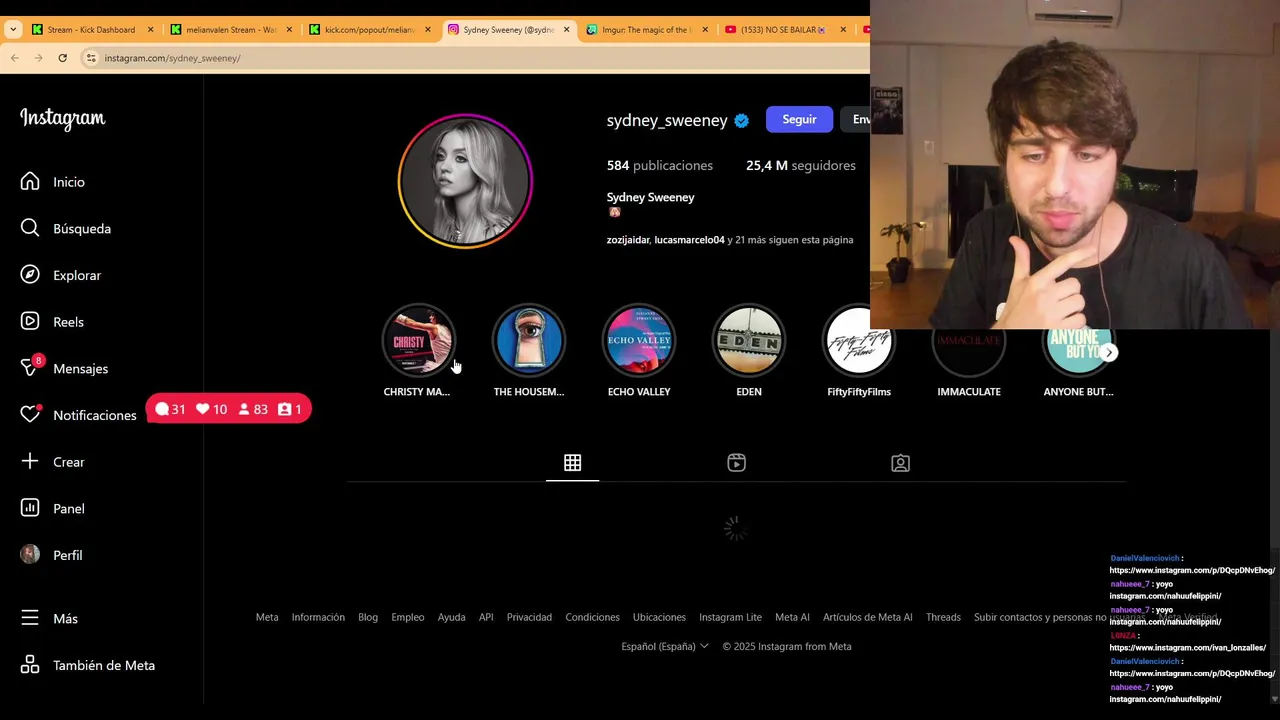
Task: Open the tab search dropdown arrow
Action: click(x=13, y=29)
